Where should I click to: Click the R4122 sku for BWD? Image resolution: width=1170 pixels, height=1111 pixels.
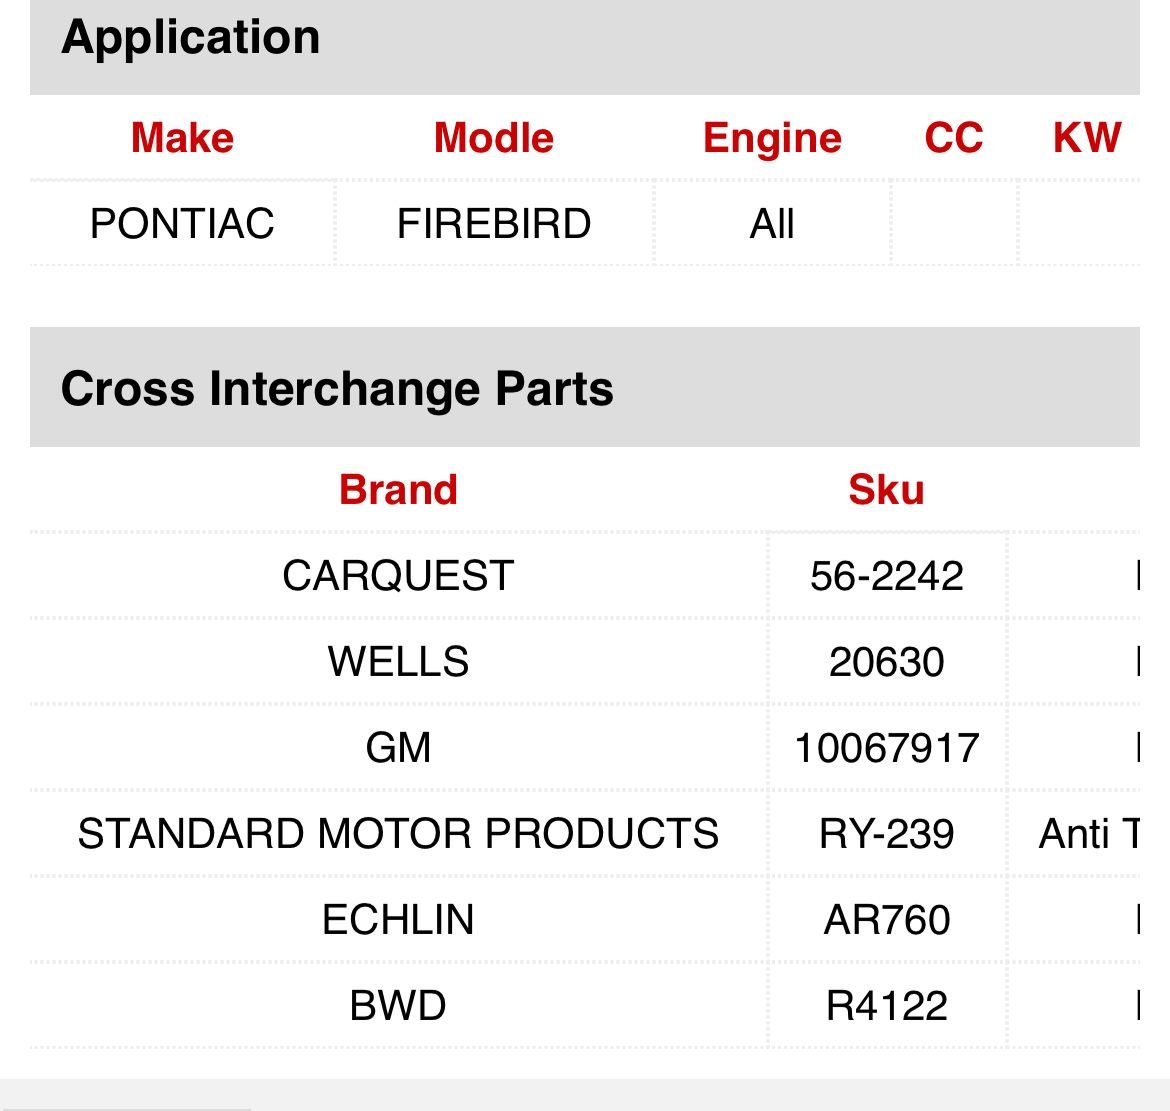point(886,1006)
